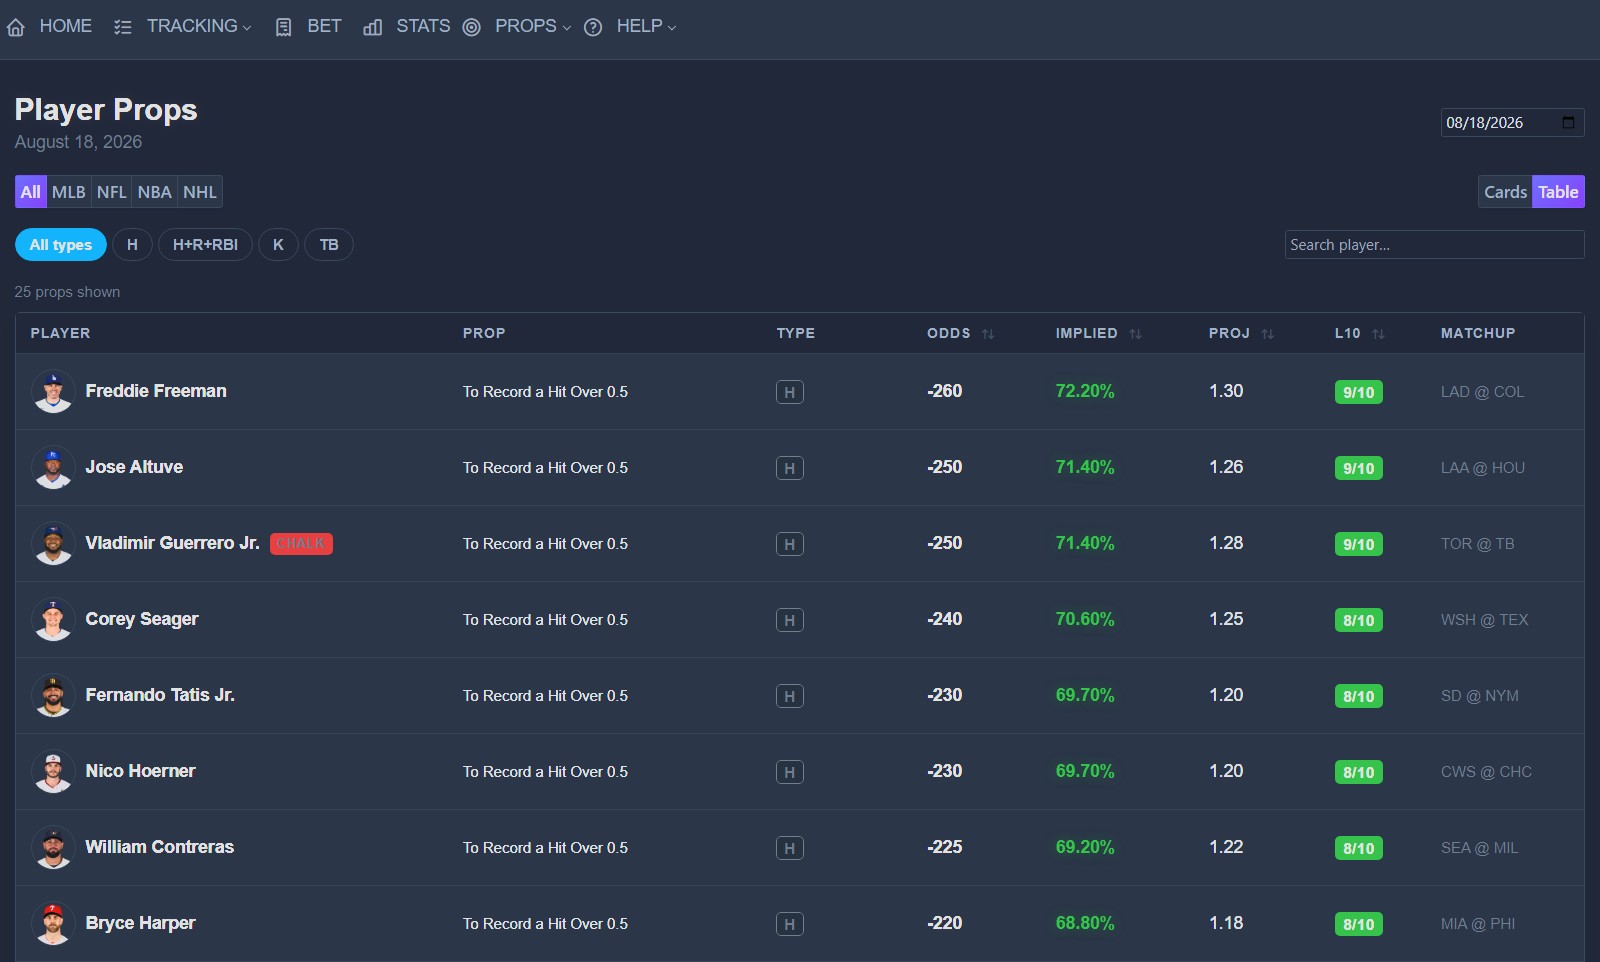Click the L10 column sort arrows
1600x962 pixels.
tap(1378, 334)
